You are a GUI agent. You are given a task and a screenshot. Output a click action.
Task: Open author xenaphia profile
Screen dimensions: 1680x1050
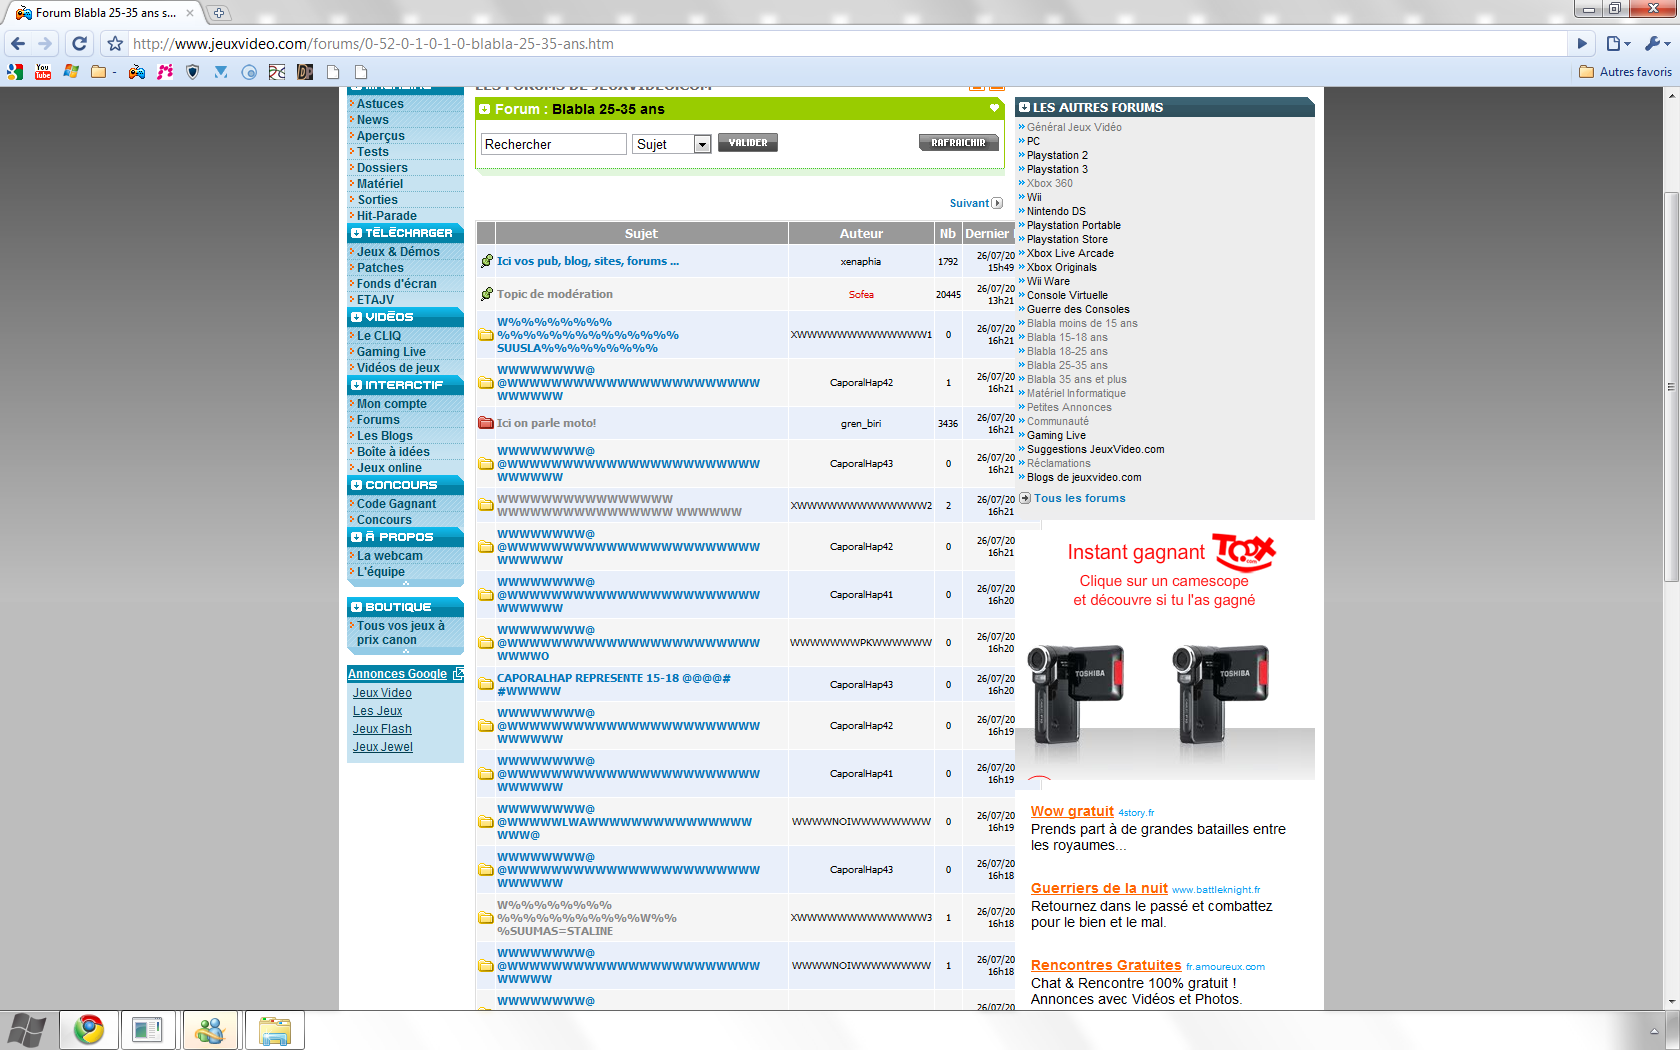pos(861,262)
